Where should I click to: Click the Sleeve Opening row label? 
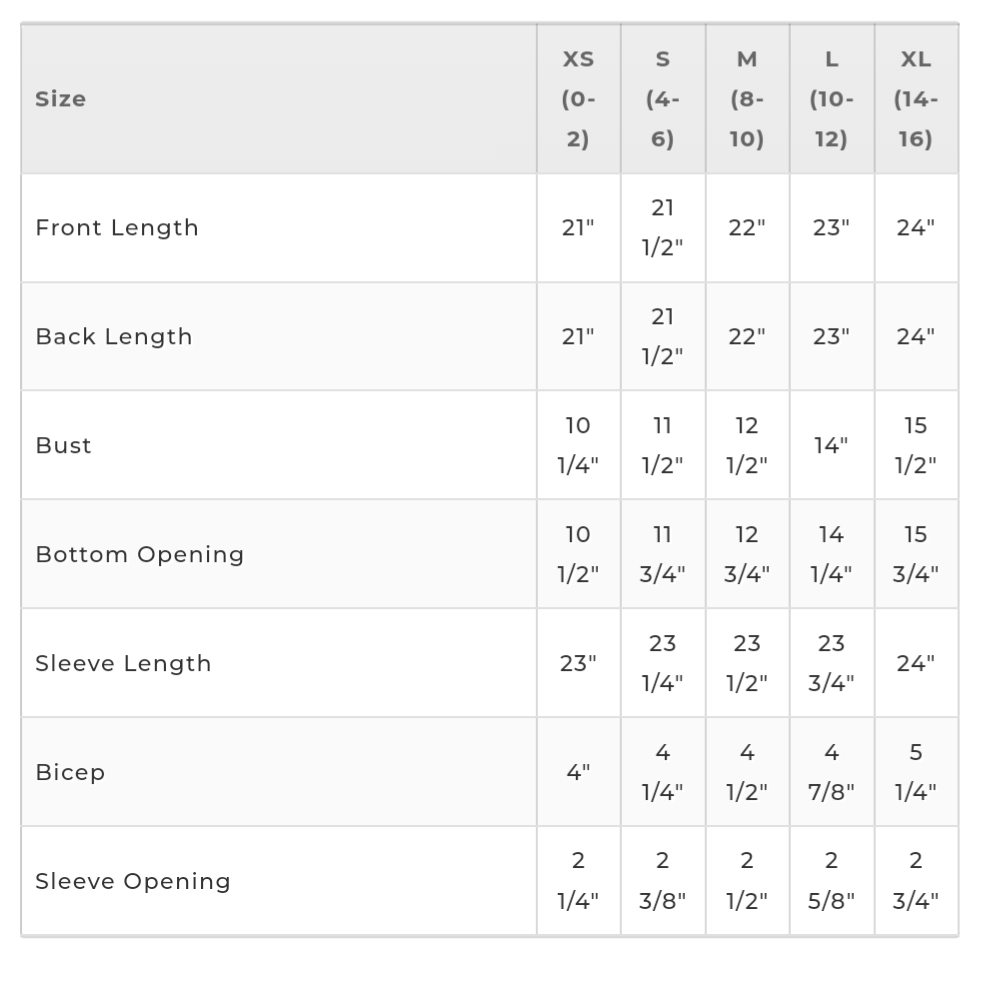click(x=133, y=882)
